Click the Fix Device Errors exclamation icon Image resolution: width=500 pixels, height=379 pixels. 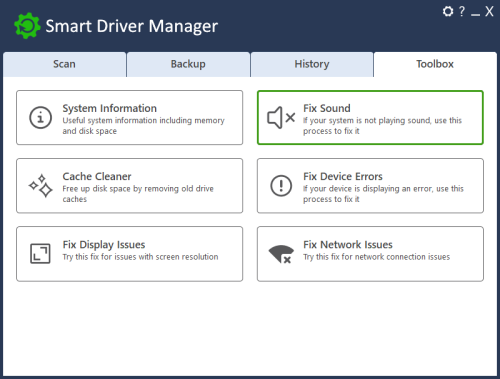point(281,186)
